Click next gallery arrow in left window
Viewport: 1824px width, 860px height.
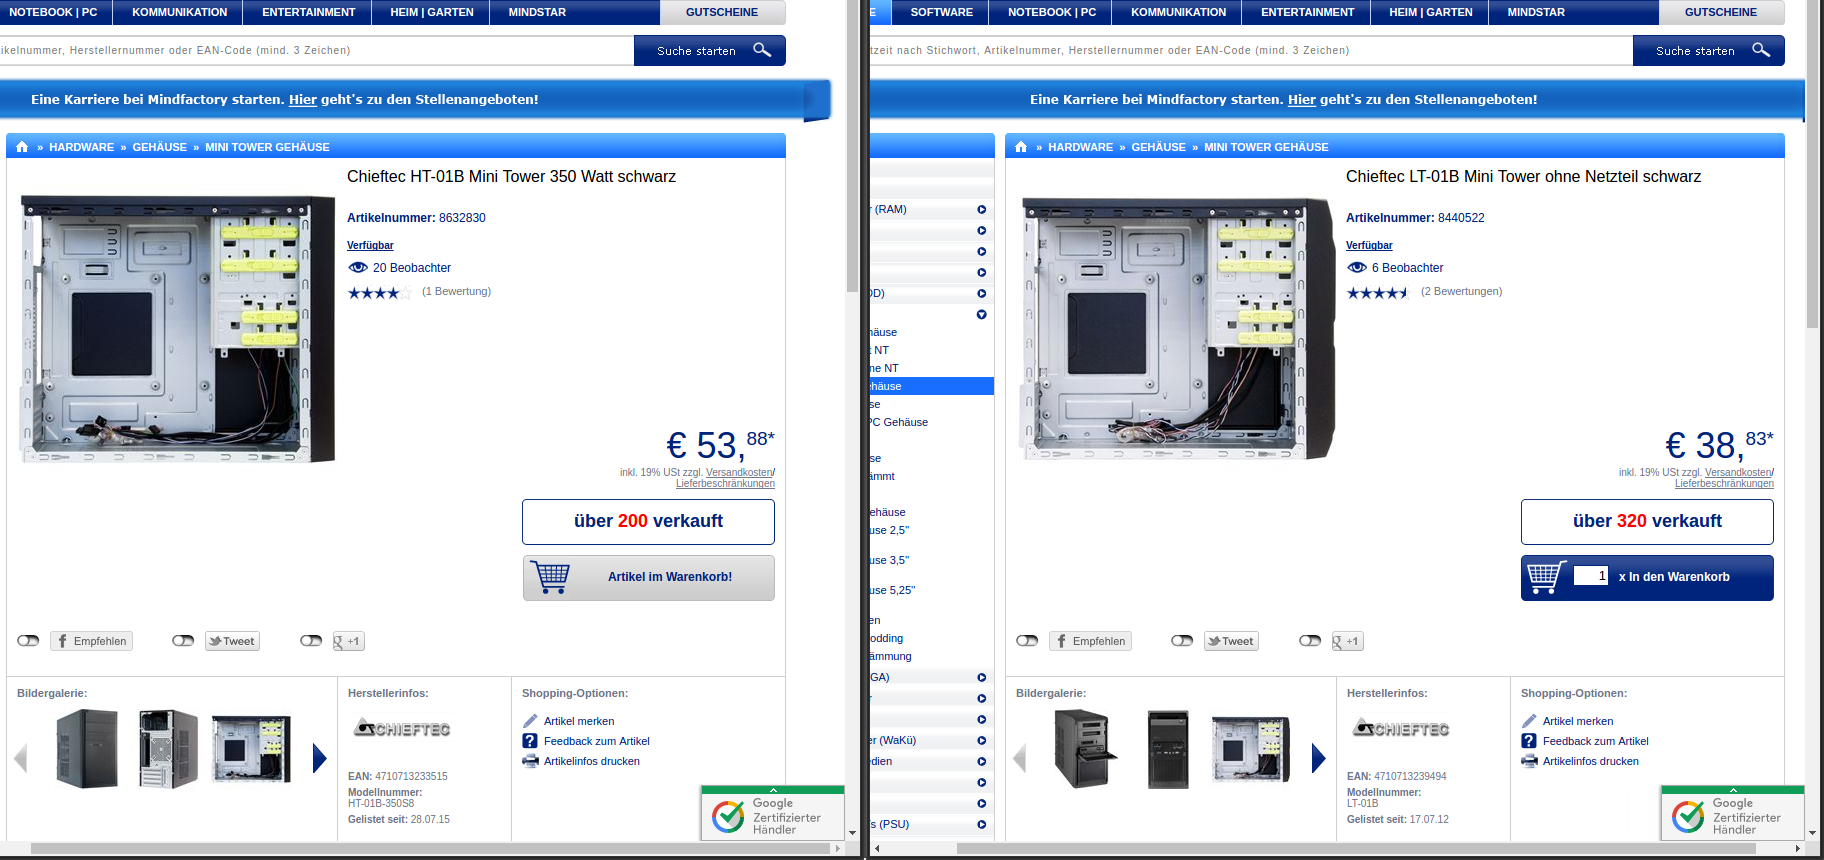coord(319,758)
